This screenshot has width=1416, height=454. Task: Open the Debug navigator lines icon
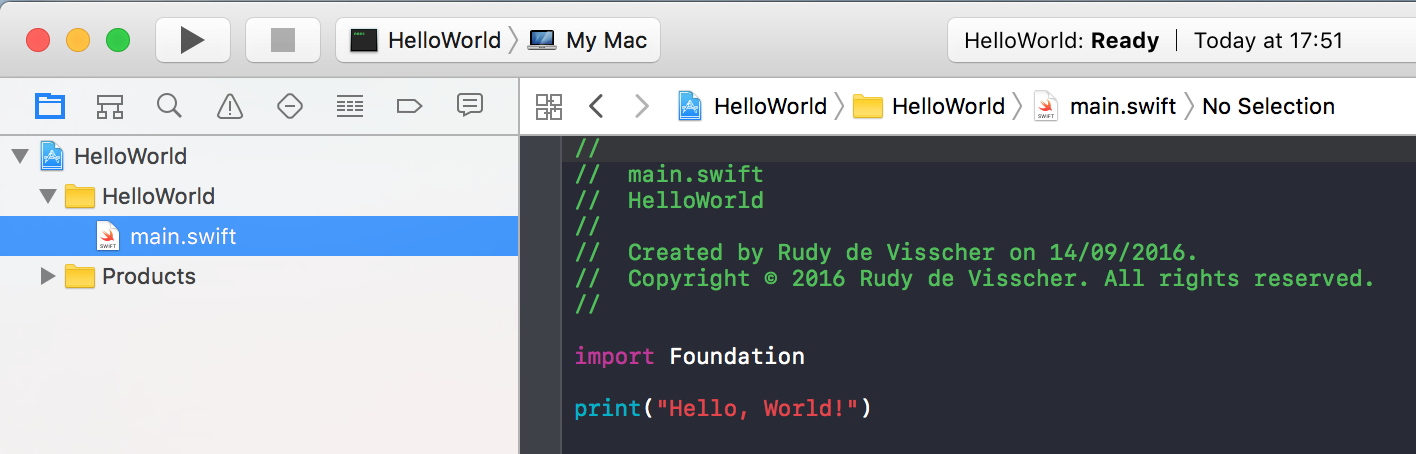coord(349,105)
